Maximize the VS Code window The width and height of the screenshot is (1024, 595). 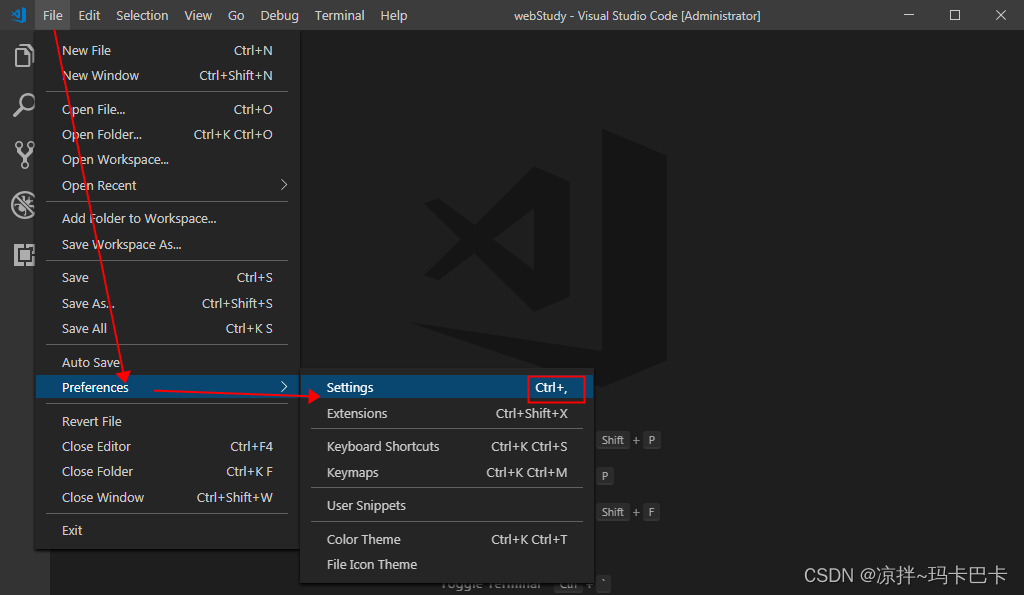click(955, 15)
